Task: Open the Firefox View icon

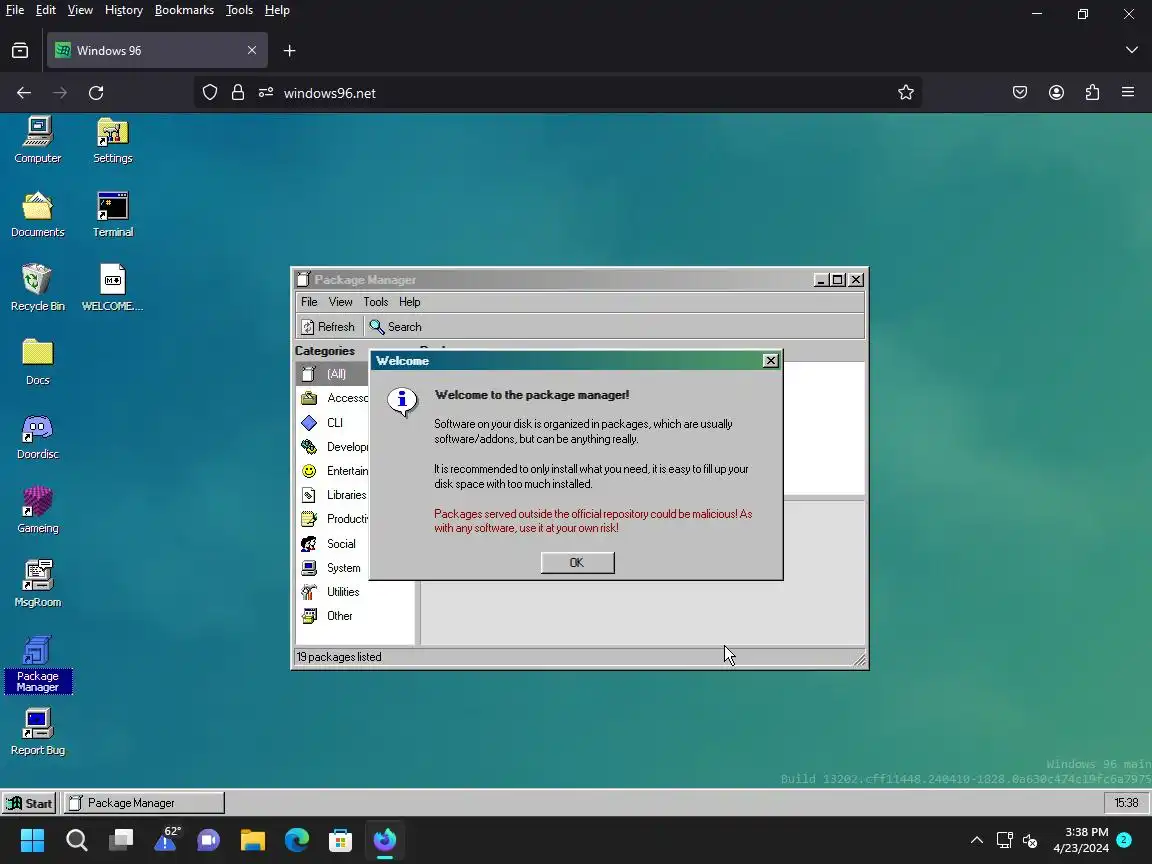Action: (x=20, y=51)
